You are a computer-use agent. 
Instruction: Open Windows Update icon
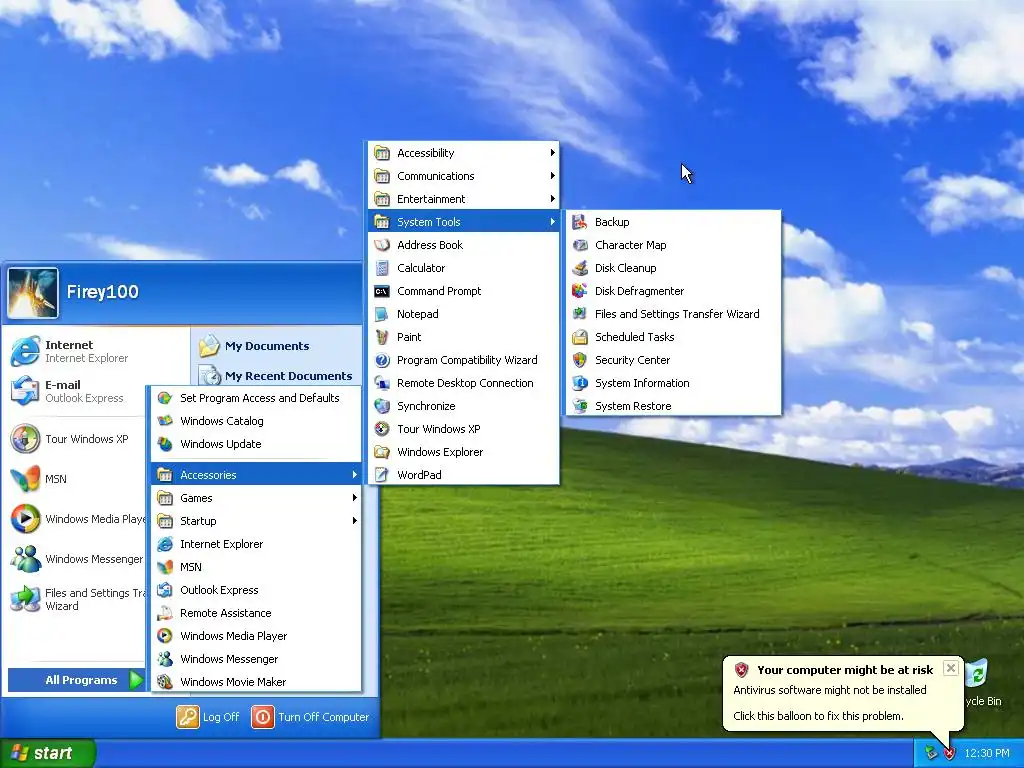[x=165, y=444]
